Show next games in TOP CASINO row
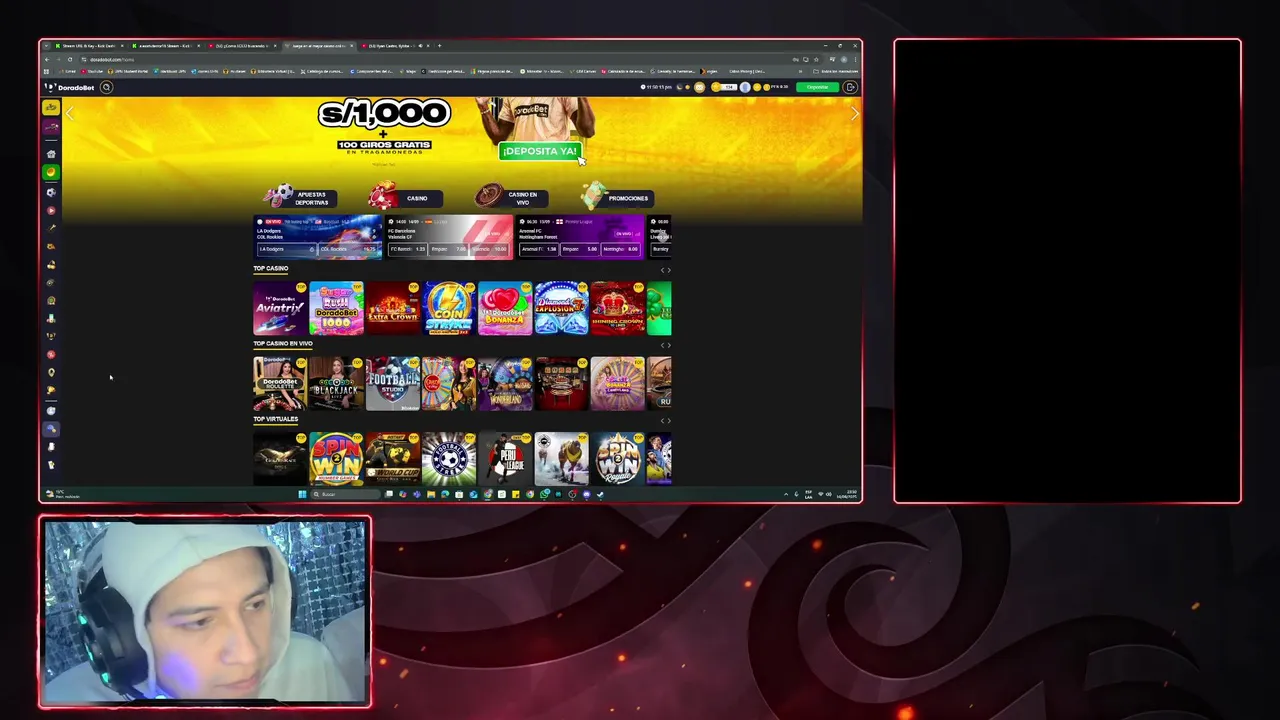1280x720 pixels. click(668, 270)
